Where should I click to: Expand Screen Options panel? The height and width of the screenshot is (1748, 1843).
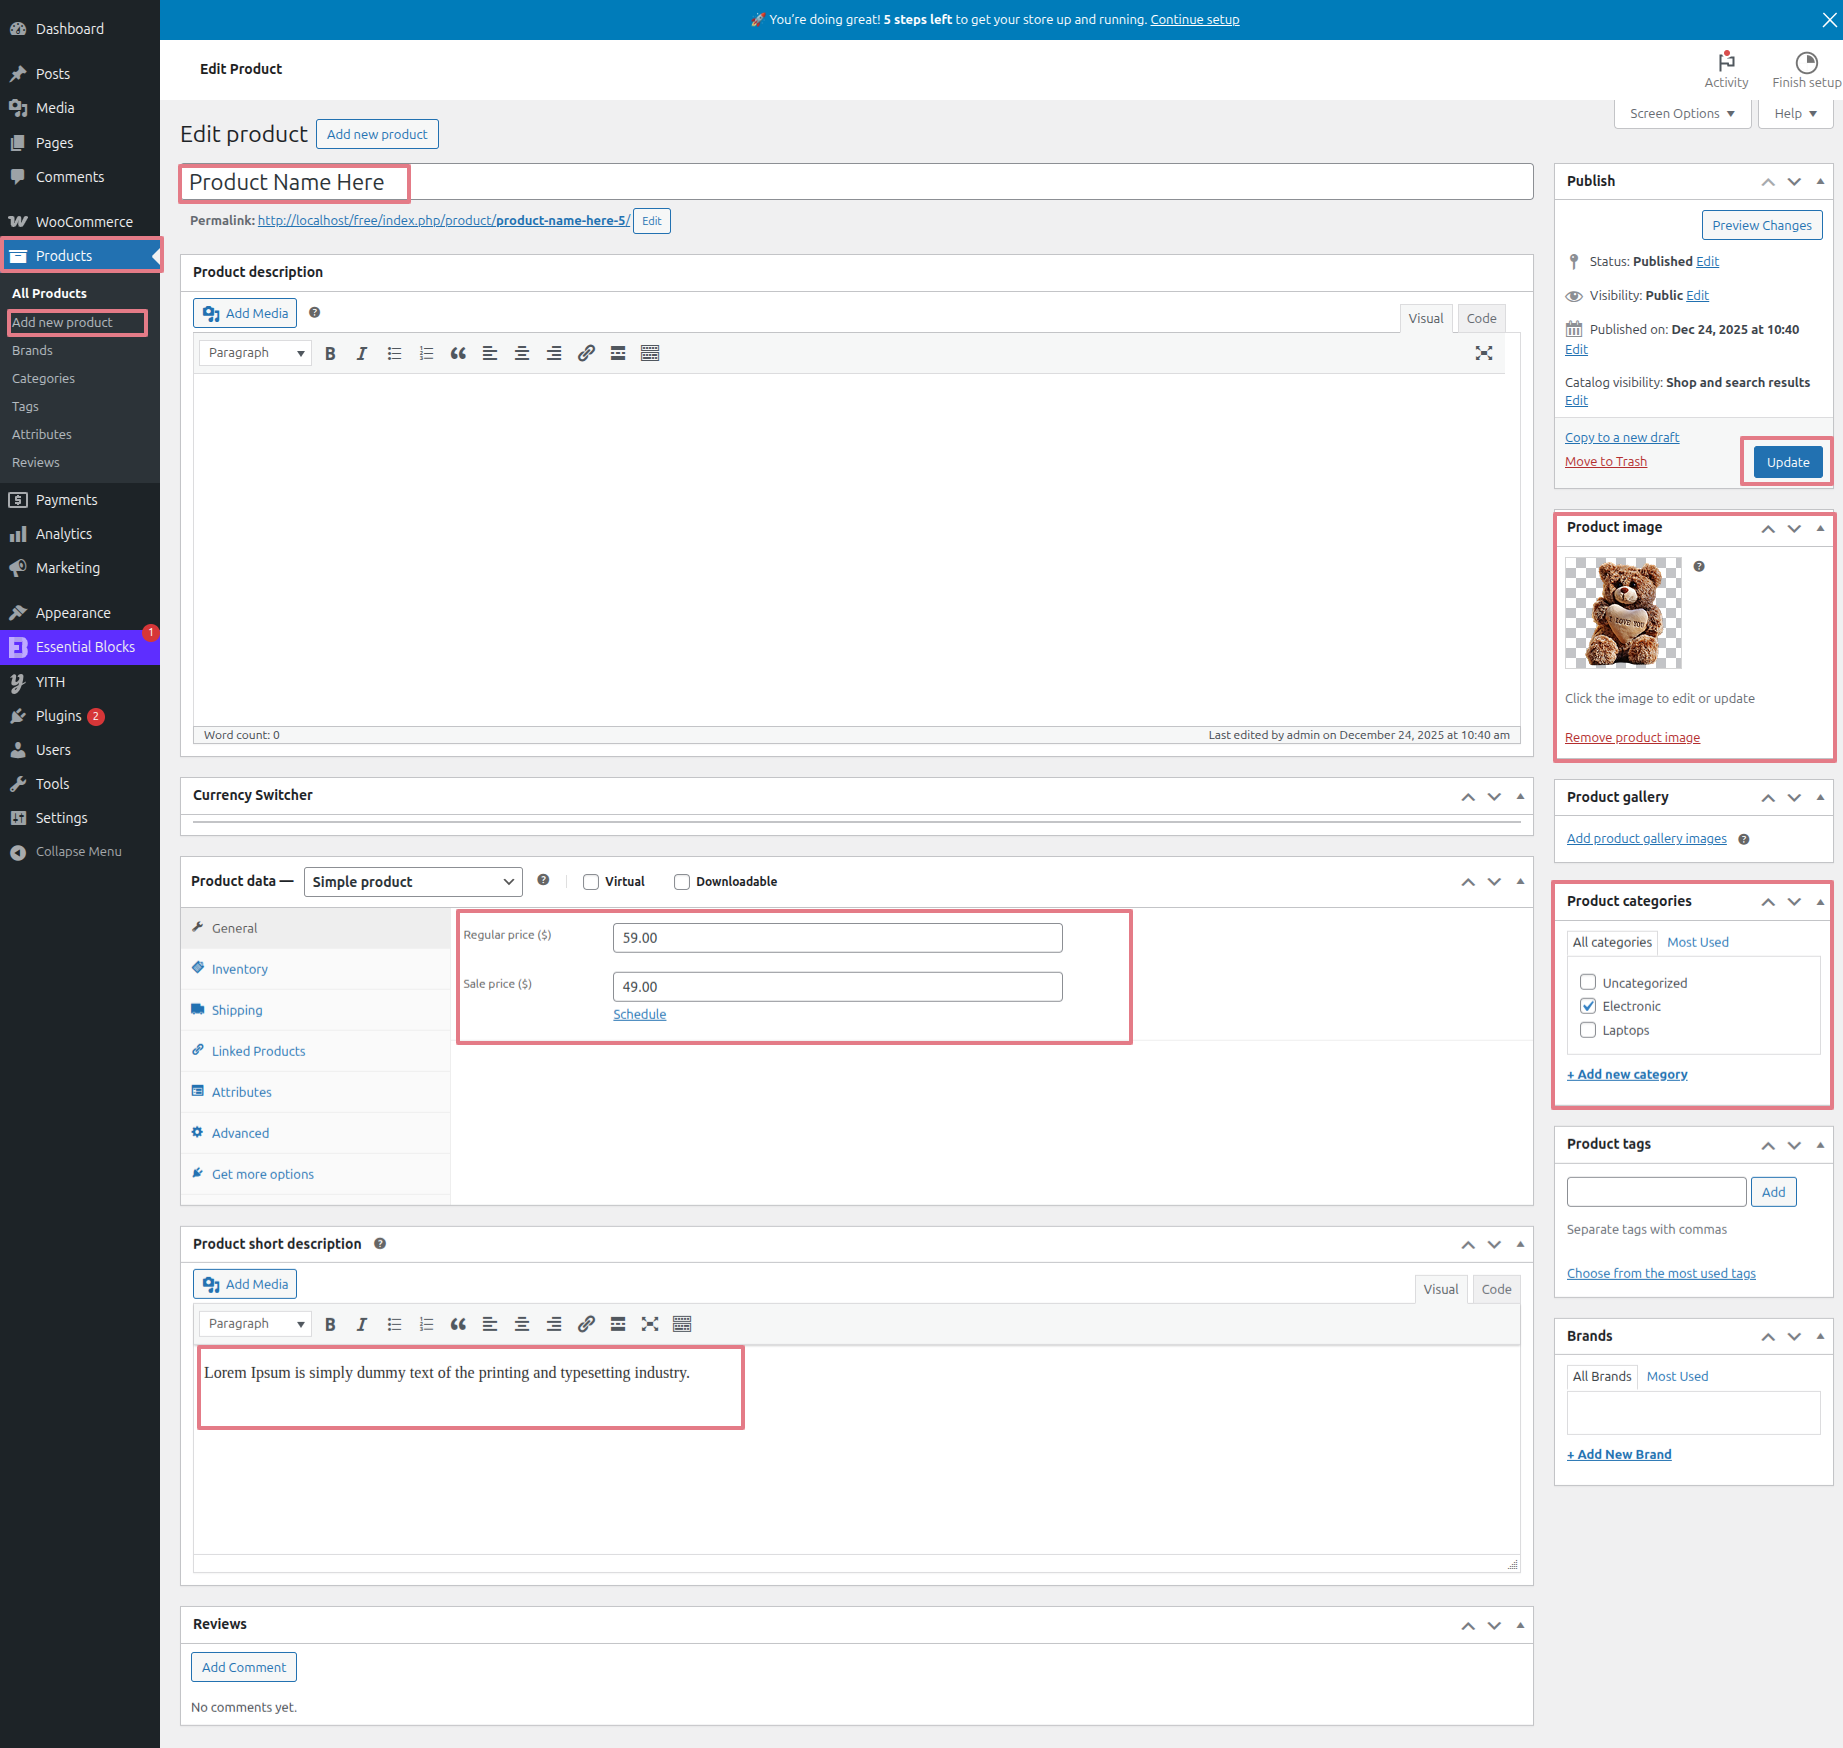1682,114
